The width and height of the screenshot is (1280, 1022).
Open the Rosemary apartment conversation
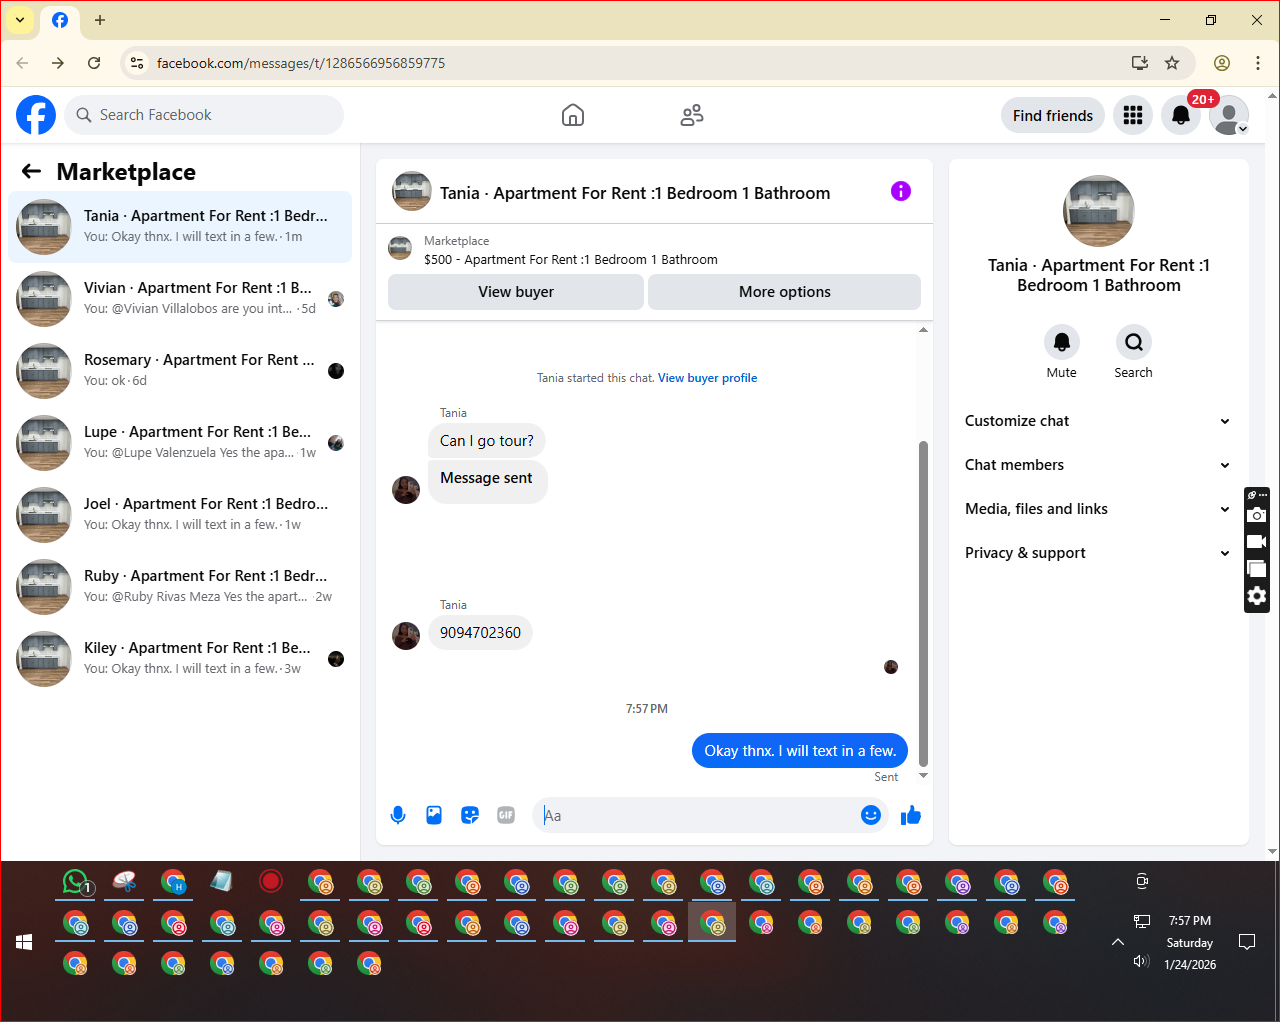pos(180,371)
